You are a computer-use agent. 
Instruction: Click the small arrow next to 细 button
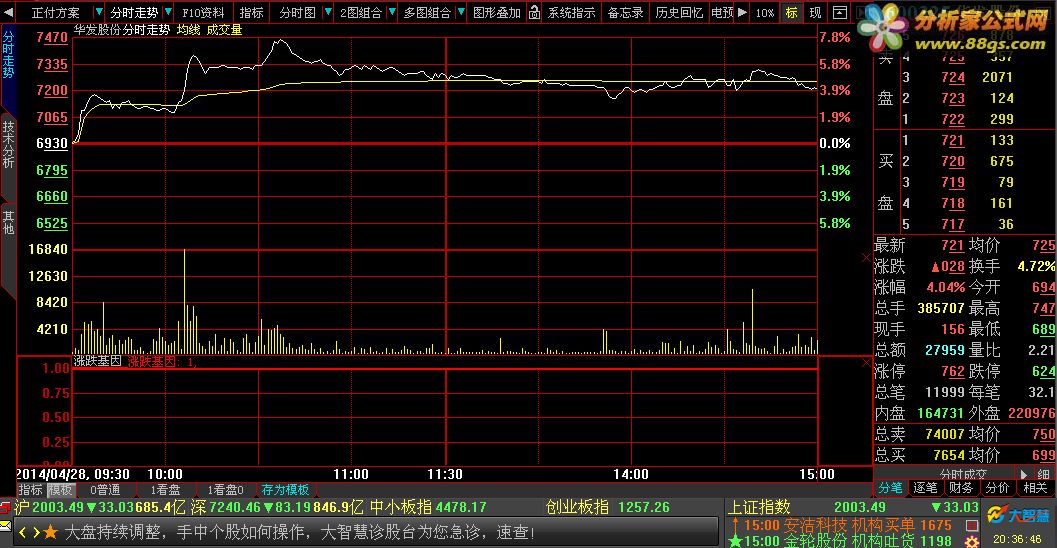coord(1023,475)
